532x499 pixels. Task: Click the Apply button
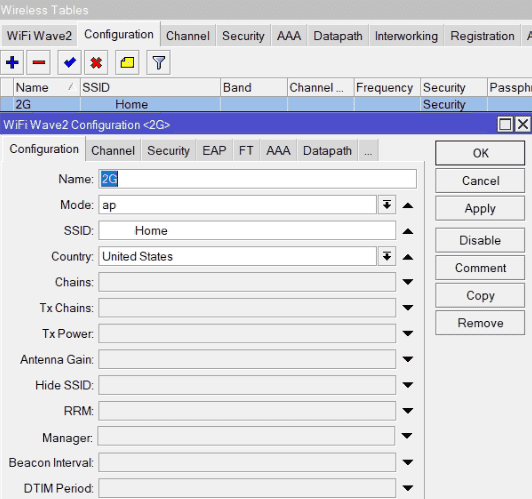point(480,208)
